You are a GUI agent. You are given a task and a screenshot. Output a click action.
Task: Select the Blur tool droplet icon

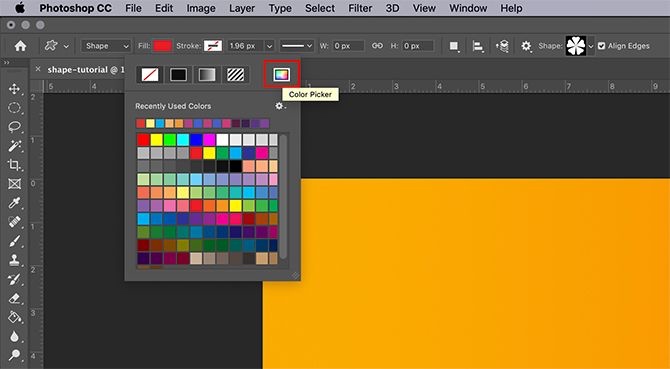[x=14, y=337]
